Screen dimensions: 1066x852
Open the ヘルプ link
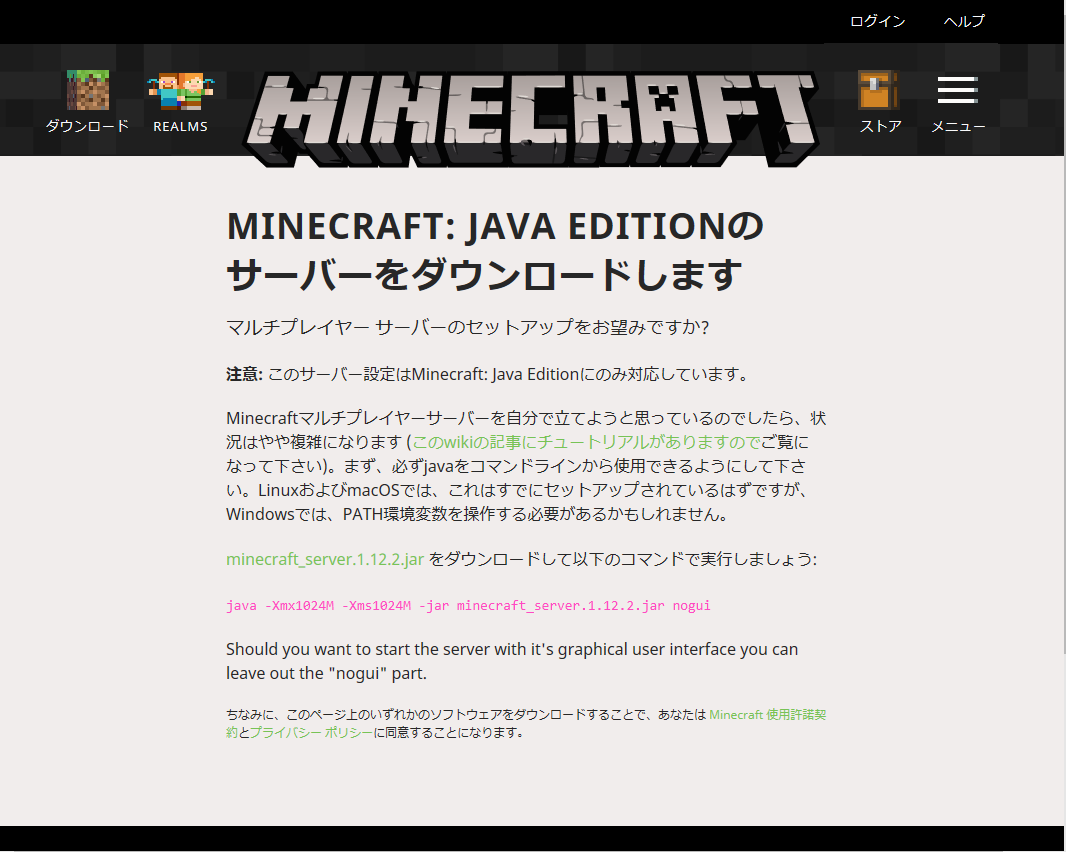(963, 21)
